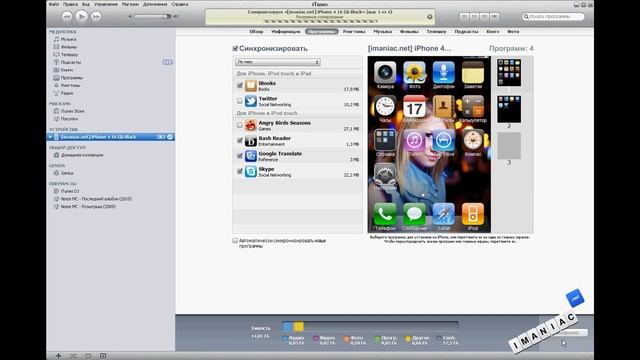The width and height of the screenshot is (640, 360).
Task: Open the Справка menu
Action: (180, 4)
